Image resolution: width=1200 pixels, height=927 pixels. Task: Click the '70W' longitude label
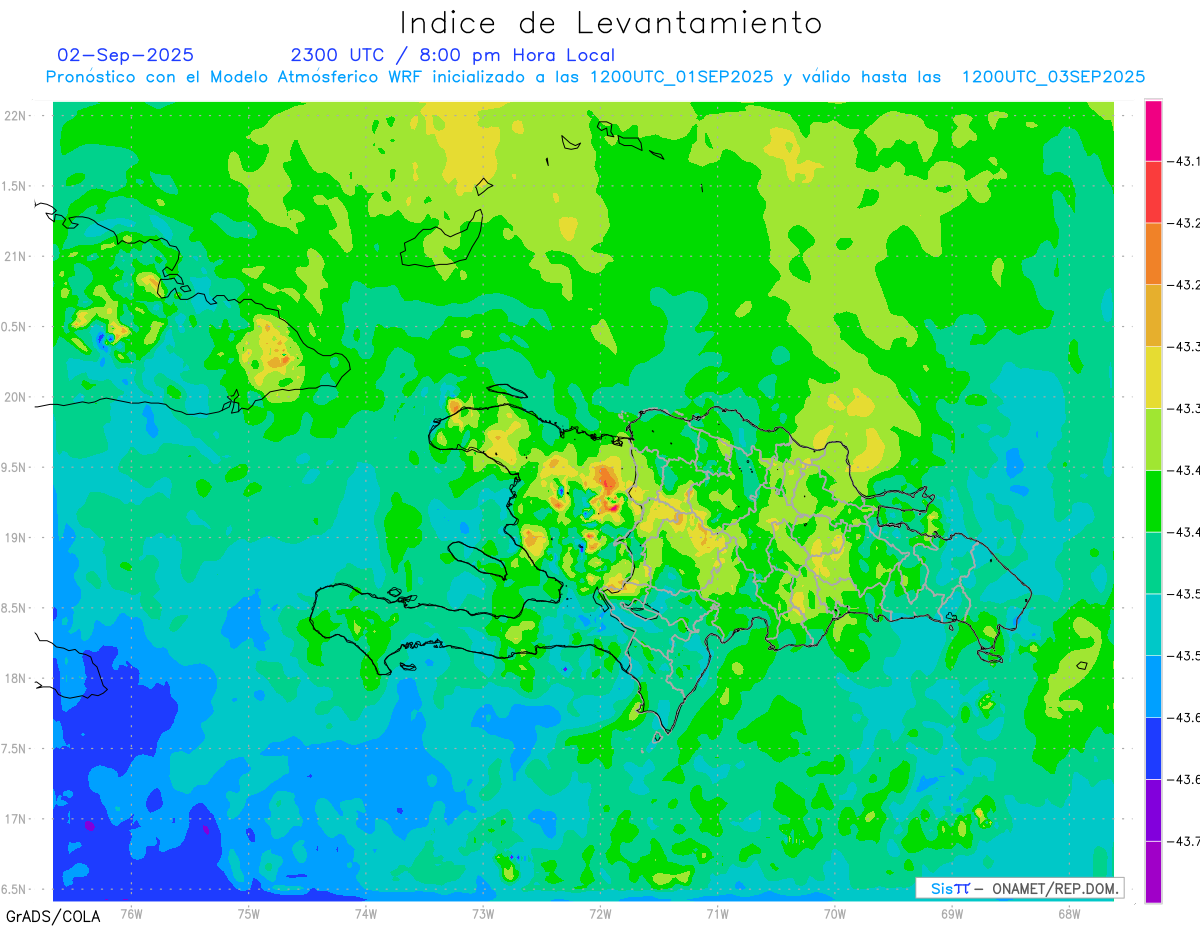click(x=835, y=914)
